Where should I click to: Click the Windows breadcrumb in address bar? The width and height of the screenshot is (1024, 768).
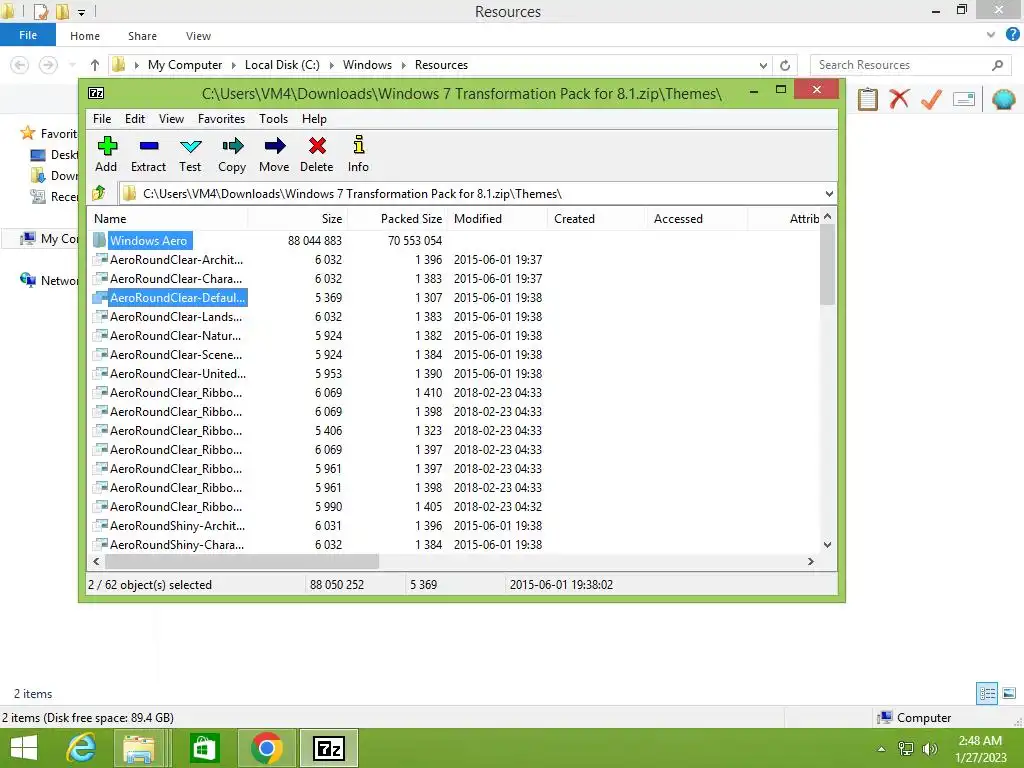click(x=367, y=65)
